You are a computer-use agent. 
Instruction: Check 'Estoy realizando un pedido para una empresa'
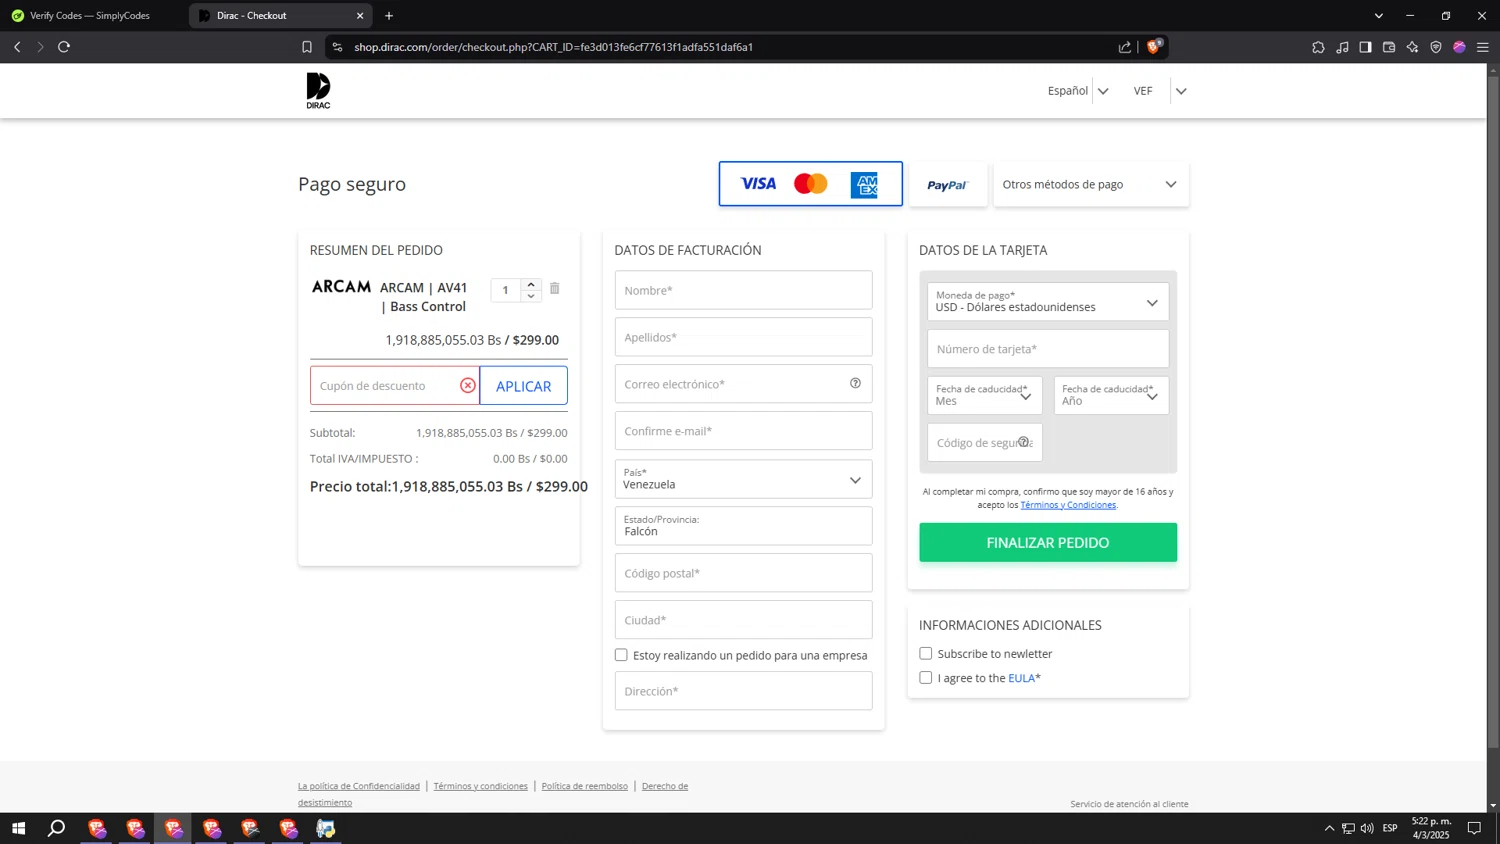point(621,655)
